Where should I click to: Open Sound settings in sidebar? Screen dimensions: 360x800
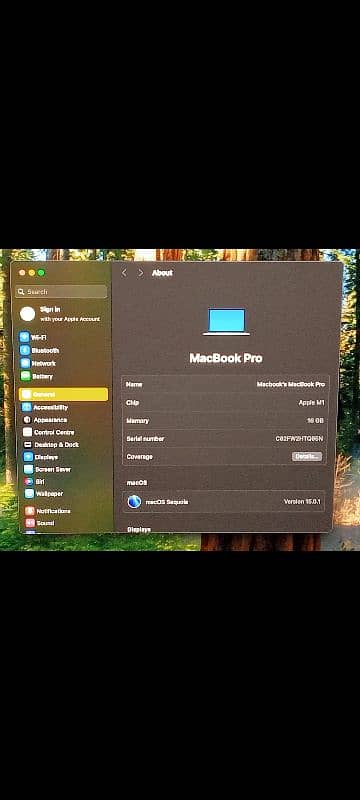point(39,523)
